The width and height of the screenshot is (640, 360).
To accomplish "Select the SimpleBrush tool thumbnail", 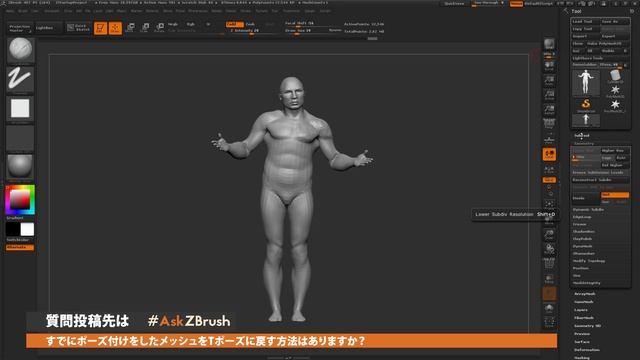I will click(x=586, y=105).
